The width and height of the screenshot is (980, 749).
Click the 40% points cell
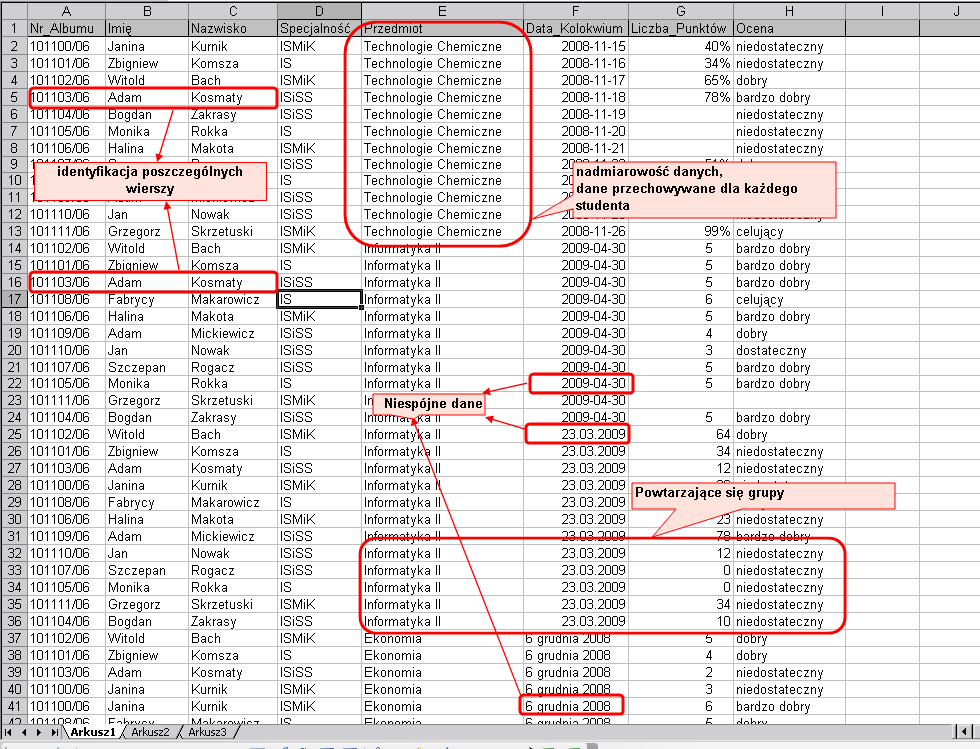coord(681,46)
